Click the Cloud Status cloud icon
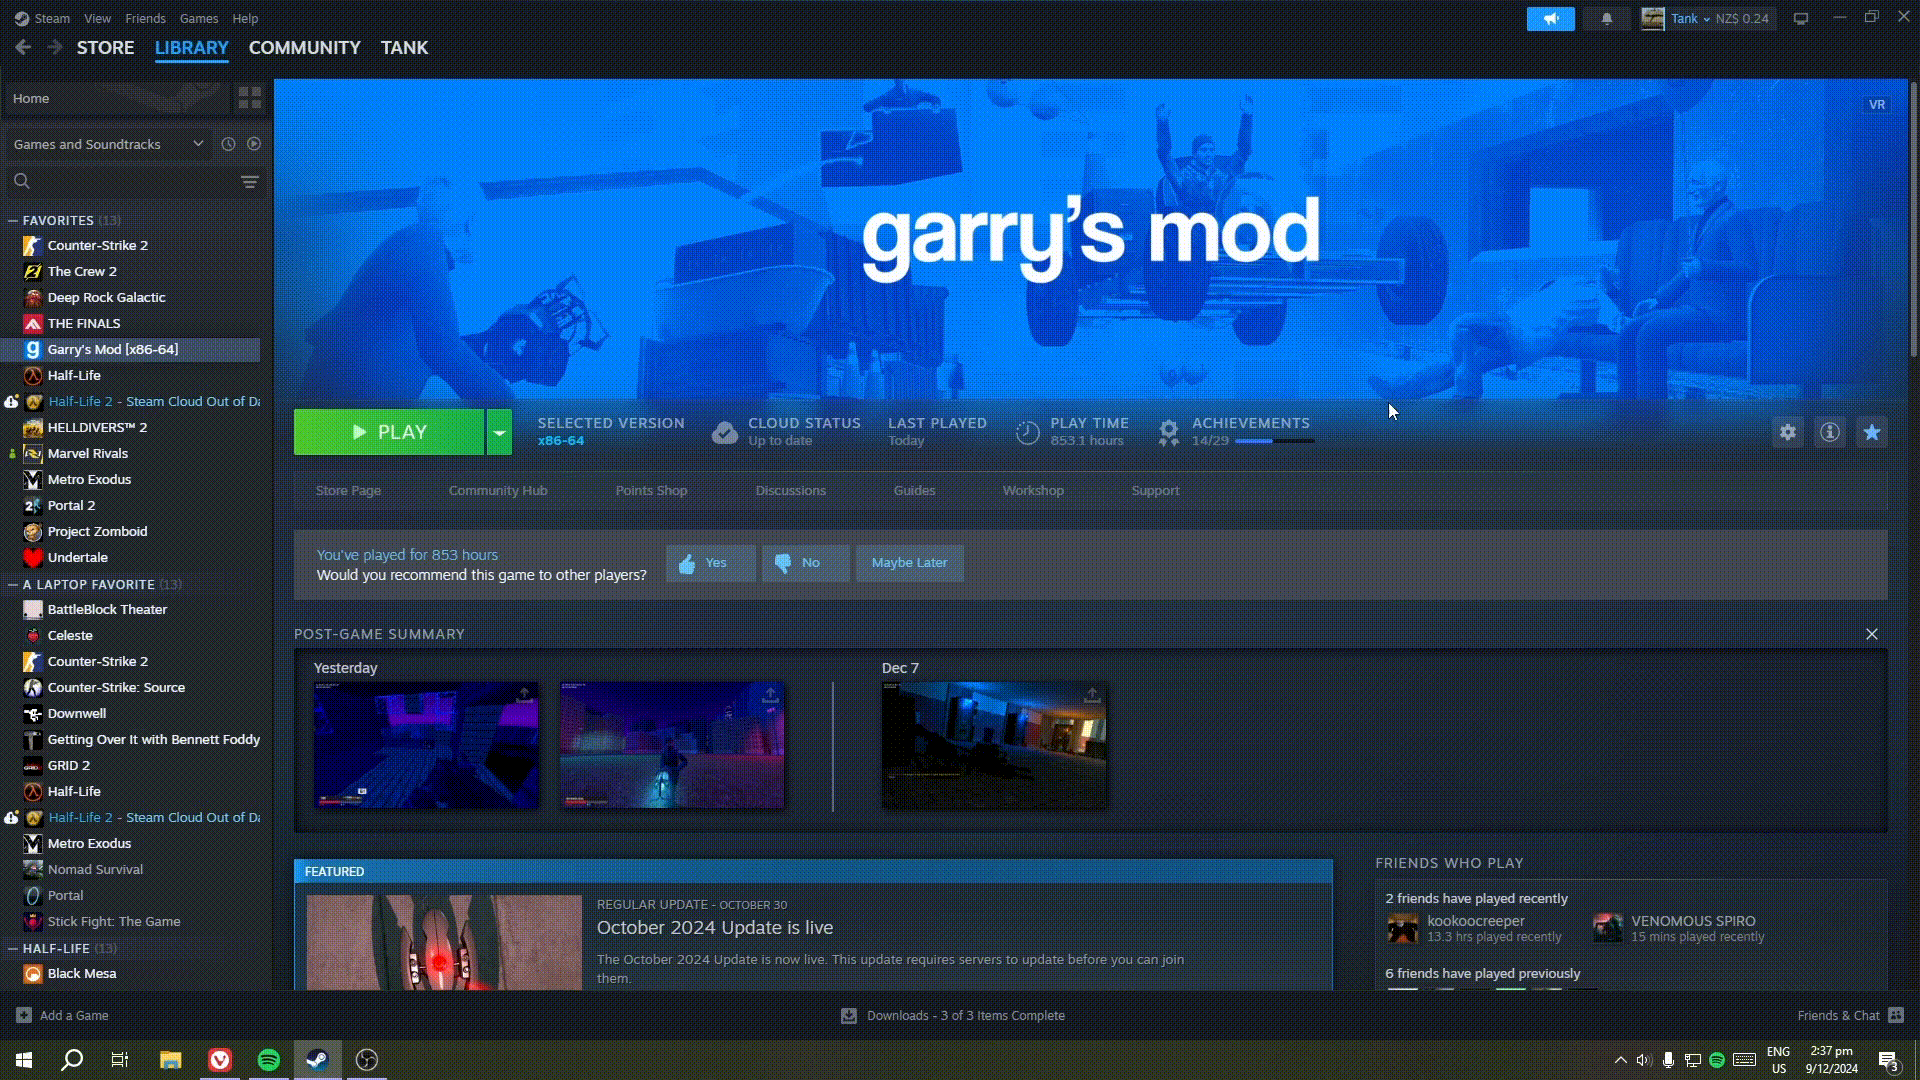Viewport: 1920px width, 1080px height. click(725, 432)
